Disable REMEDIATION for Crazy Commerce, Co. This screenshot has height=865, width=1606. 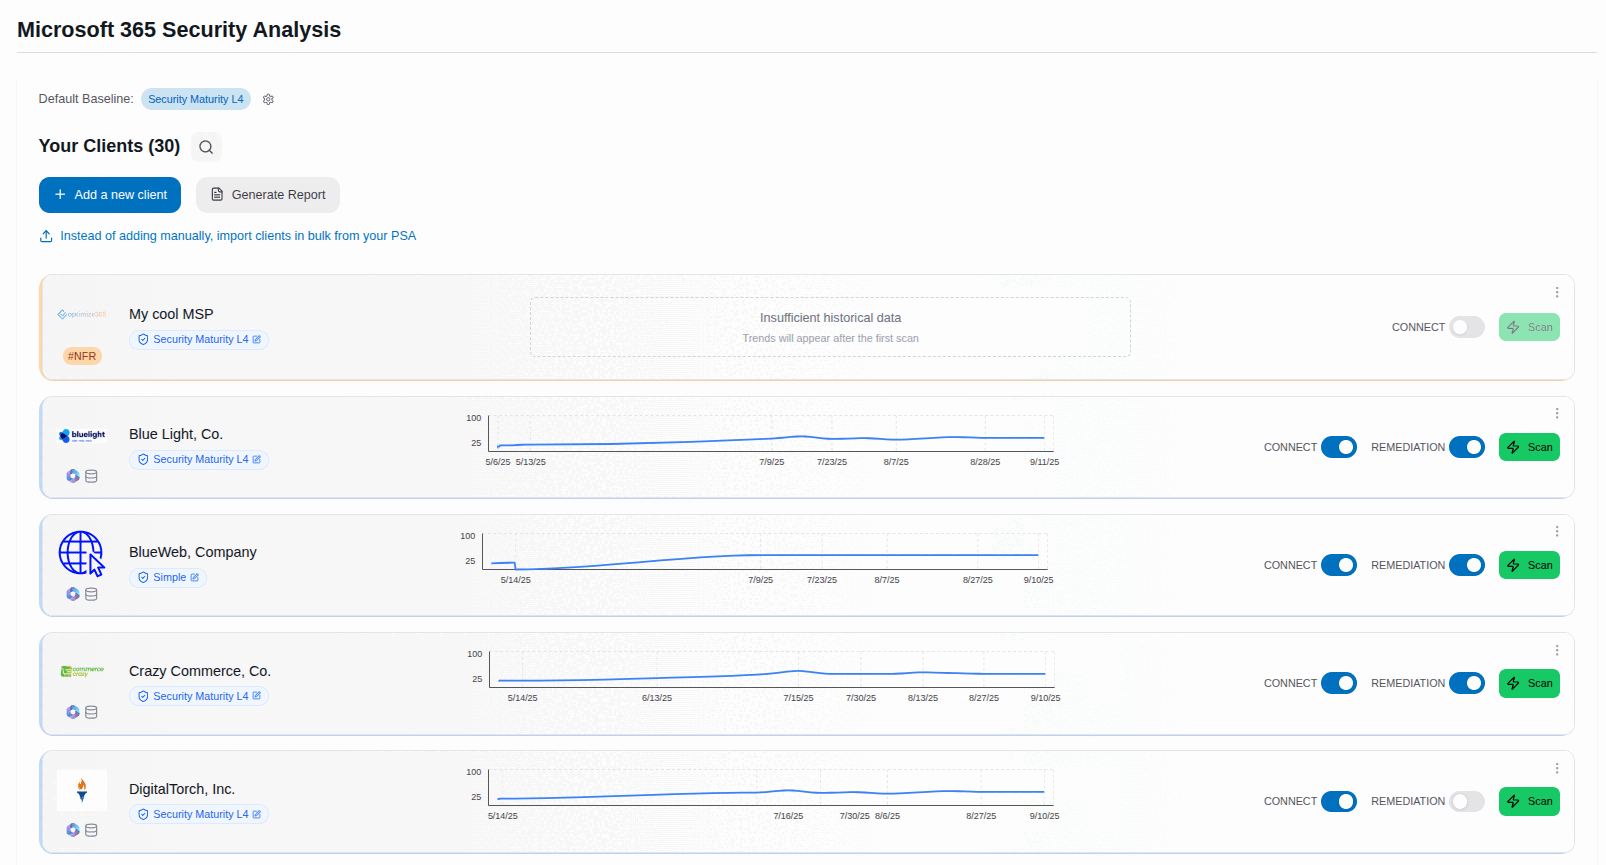pyautogui.click(x=1467, y=683)
